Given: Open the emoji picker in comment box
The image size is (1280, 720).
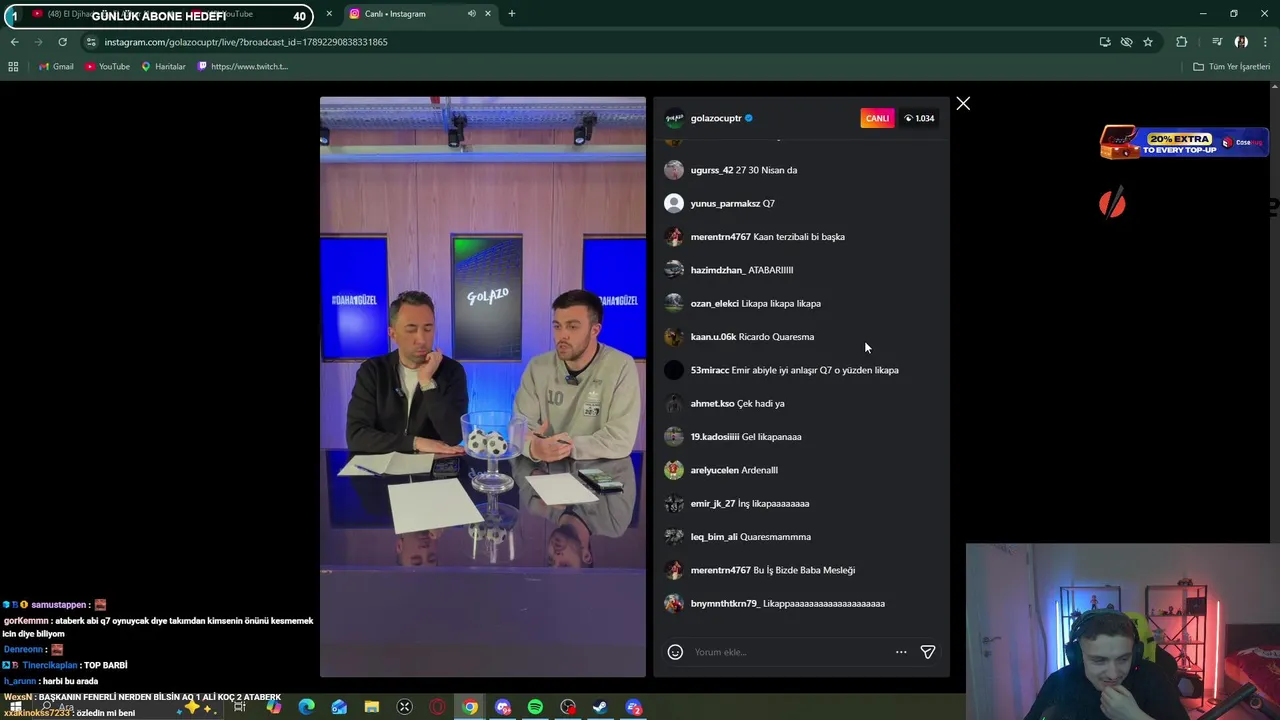Looking at the screenshot, I should click(x=675, y=652).
